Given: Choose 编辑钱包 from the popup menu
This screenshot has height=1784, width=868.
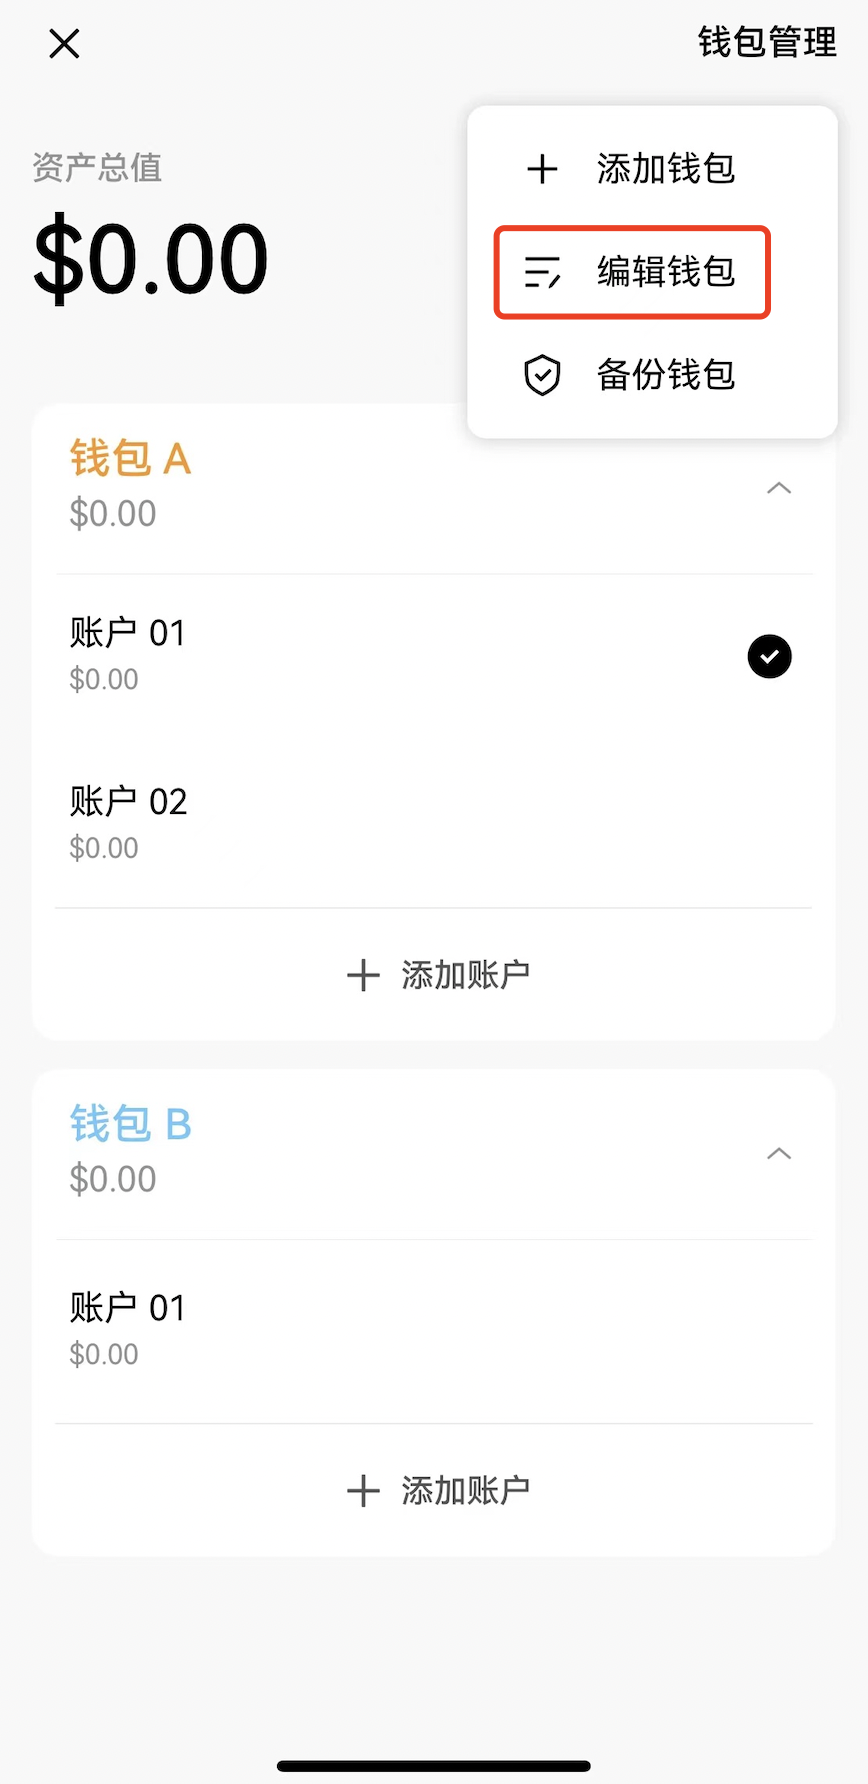Looking at the screenshot, I should point(632,272).
